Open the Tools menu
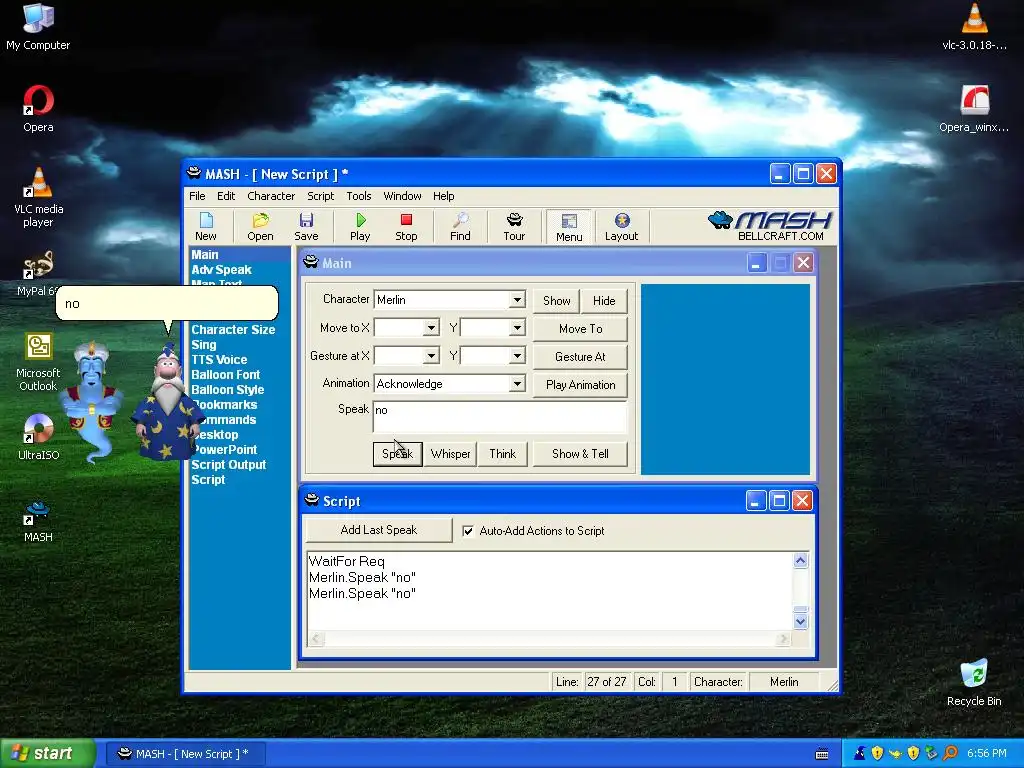1024x768 pixels. point(359,196)
